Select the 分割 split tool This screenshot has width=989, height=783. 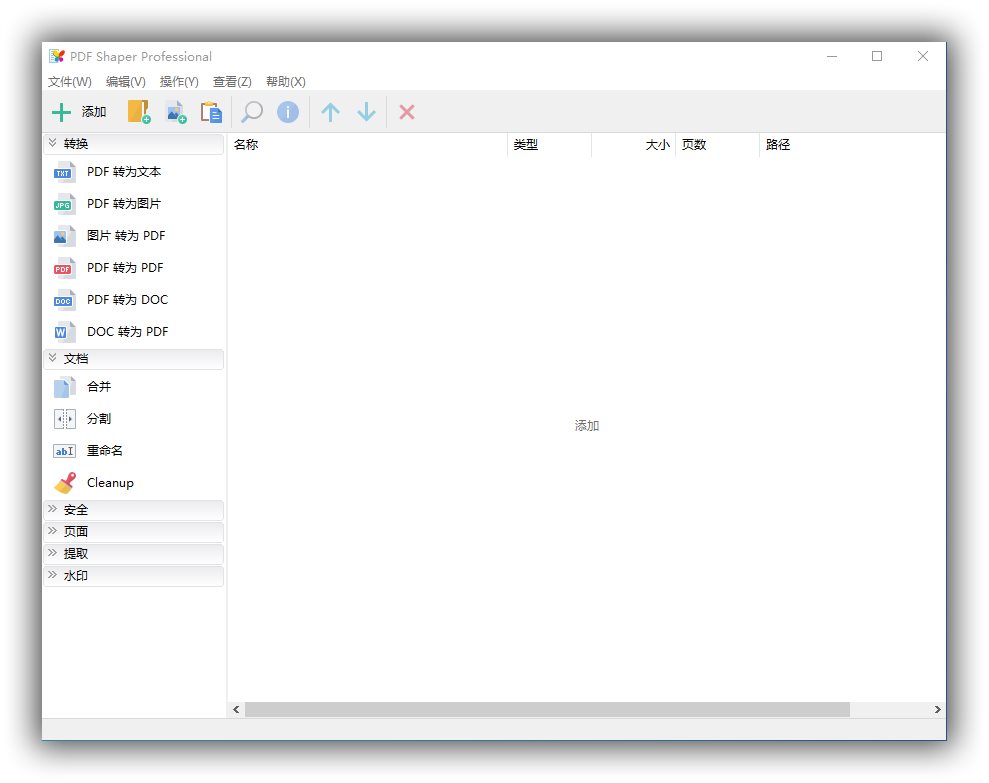(x=134, y=419)
